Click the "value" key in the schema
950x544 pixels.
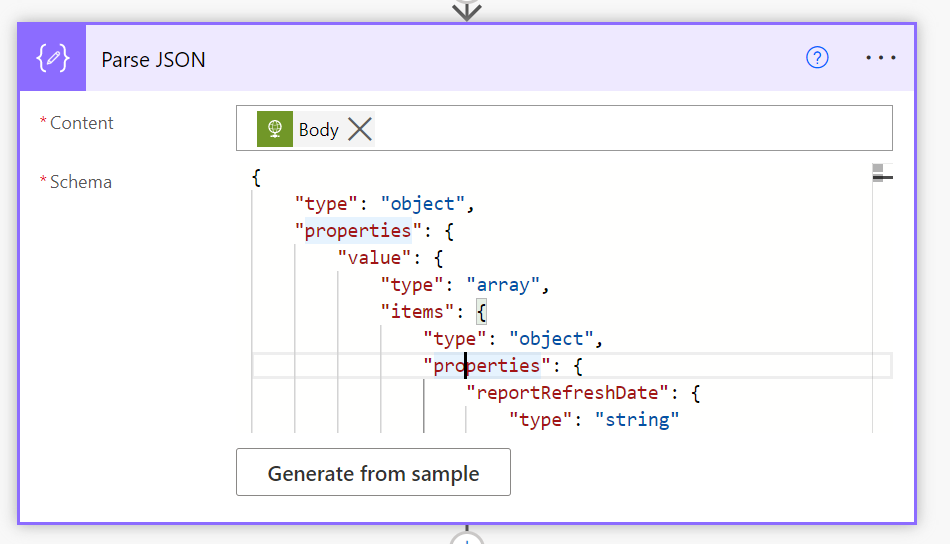click(x=369, y=258)
